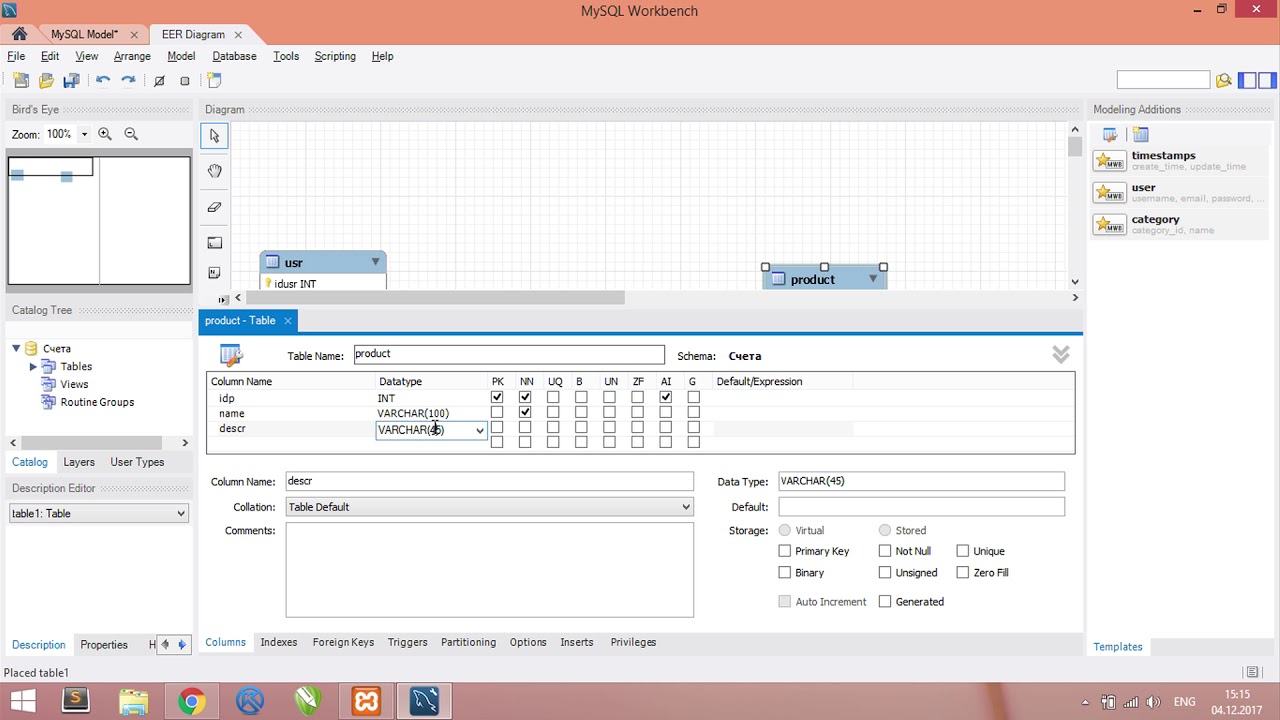Open XAMPP from the taskbar
1280x720 pixels.
(366, 701)
